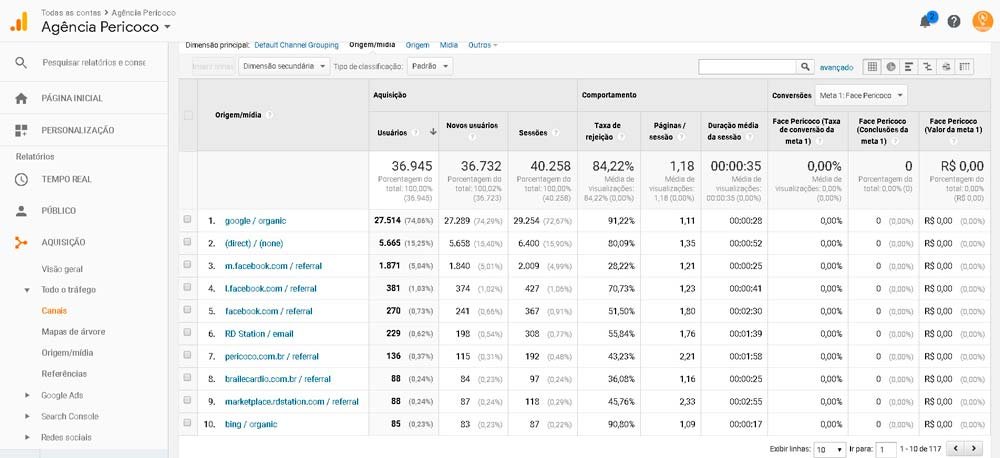Open the Referências sidebar item
This screenshot has width=1000, height=458.
(x=64, y=374)
